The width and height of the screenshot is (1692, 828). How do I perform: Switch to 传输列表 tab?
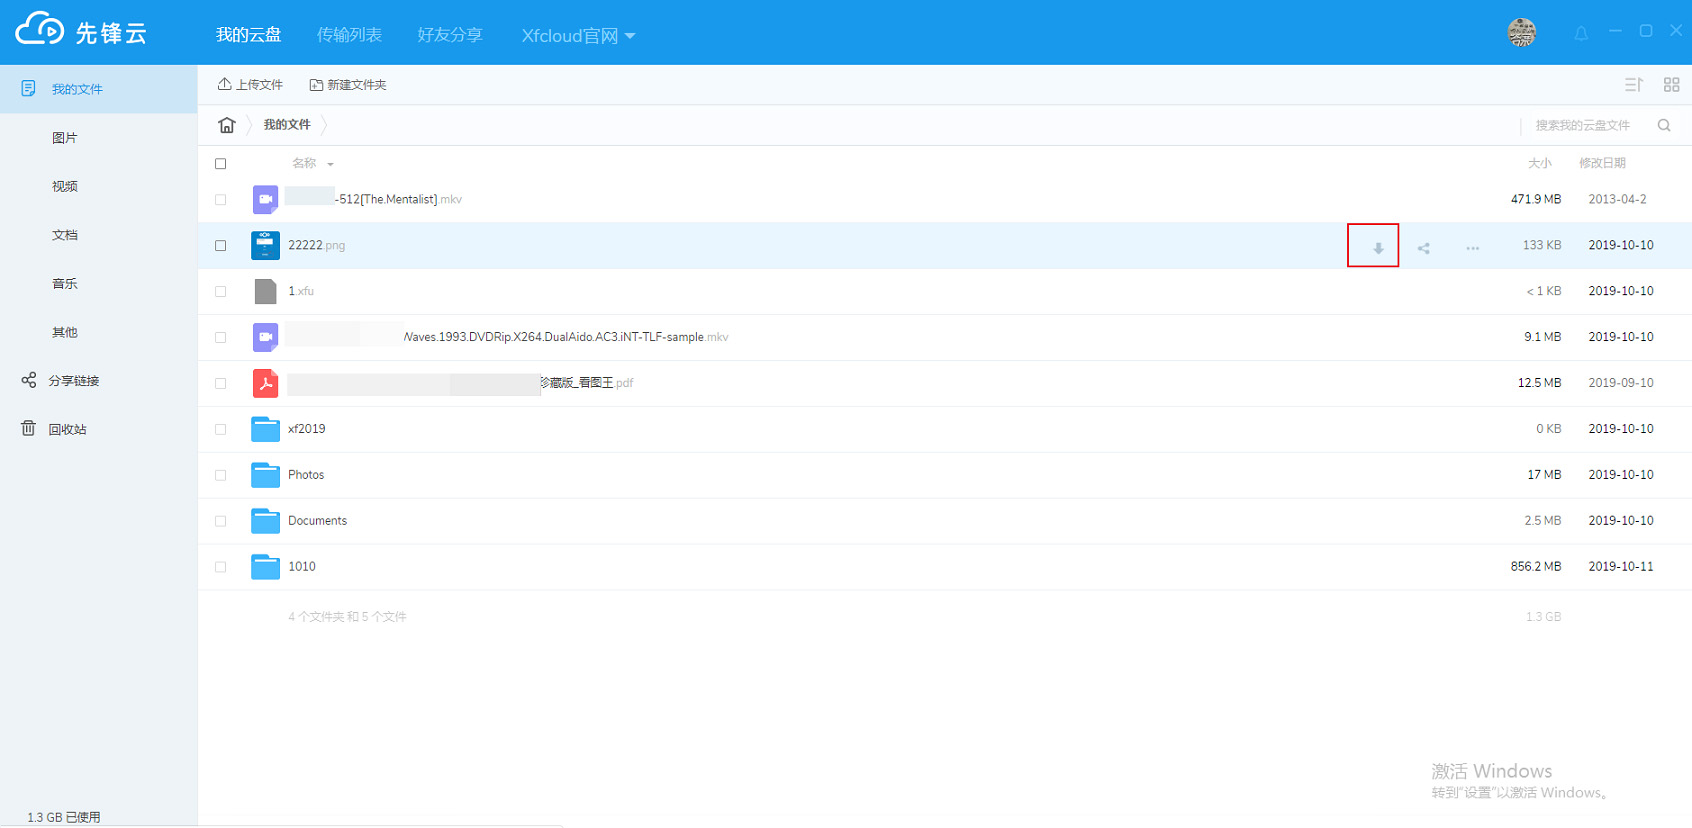pos(349,35)
